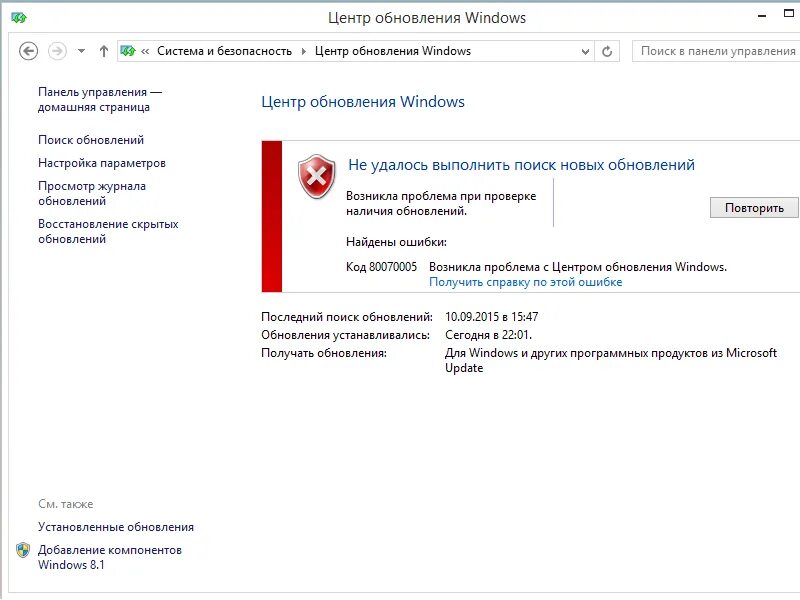Click Сегодня в 22:01 install time

point(488,335)
